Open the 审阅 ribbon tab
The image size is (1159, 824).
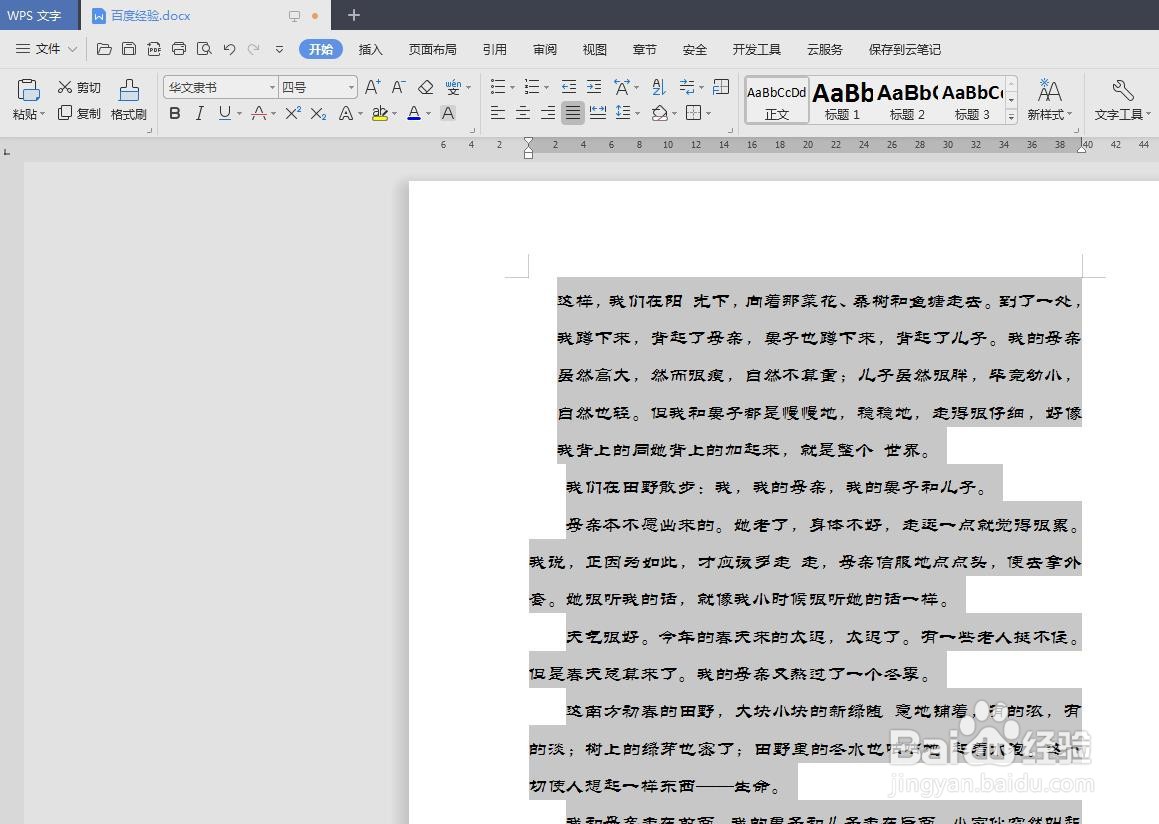click(x=544, y=48)
